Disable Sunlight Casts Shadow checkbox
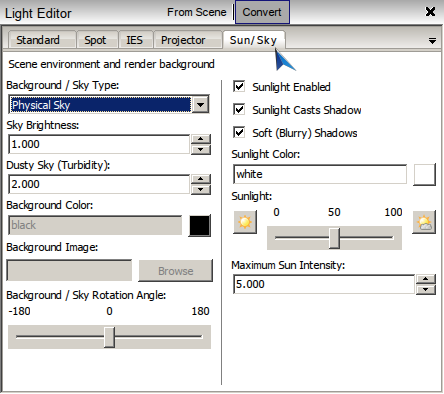 pyautogui.click(x=239, y=109)
